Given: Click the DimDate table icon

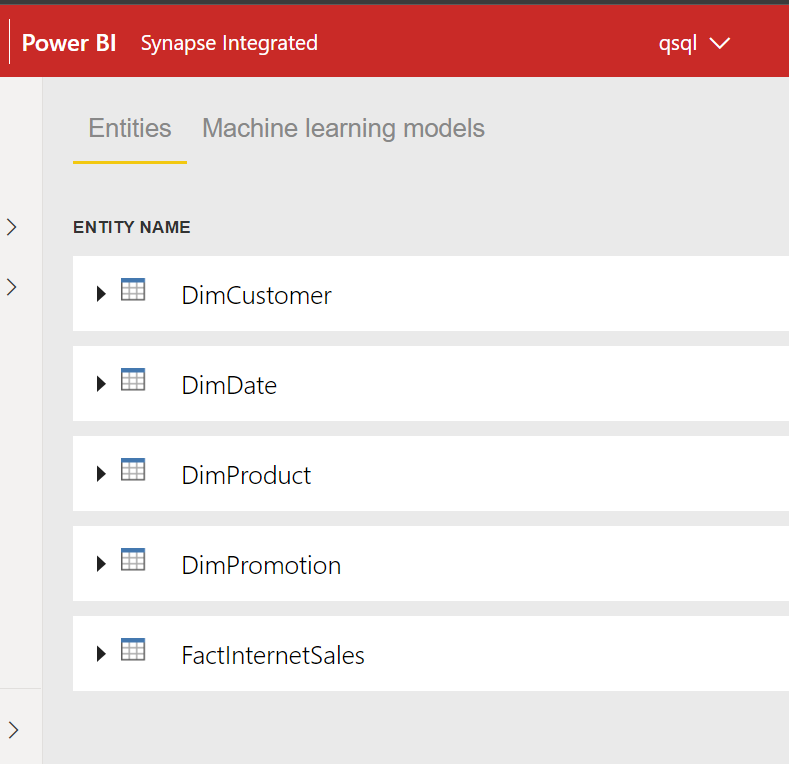Looking at the screenshot, I should click(133, 379).
